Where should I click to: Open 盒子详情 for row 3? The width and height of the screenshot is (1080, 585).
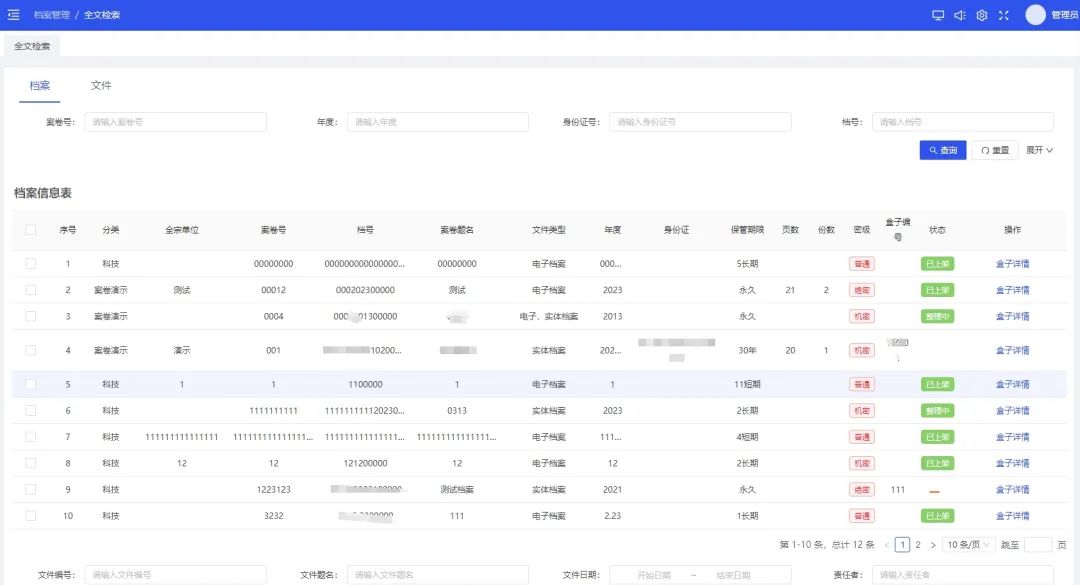1012,316
